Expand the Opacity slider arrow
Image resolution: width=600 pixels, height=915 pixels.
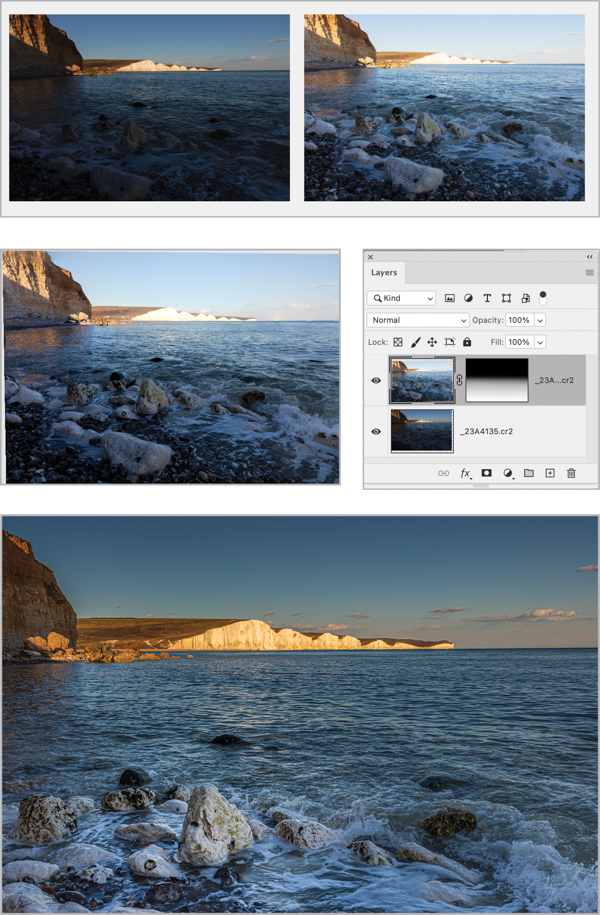pyautogui.click(x=540, y=320)
